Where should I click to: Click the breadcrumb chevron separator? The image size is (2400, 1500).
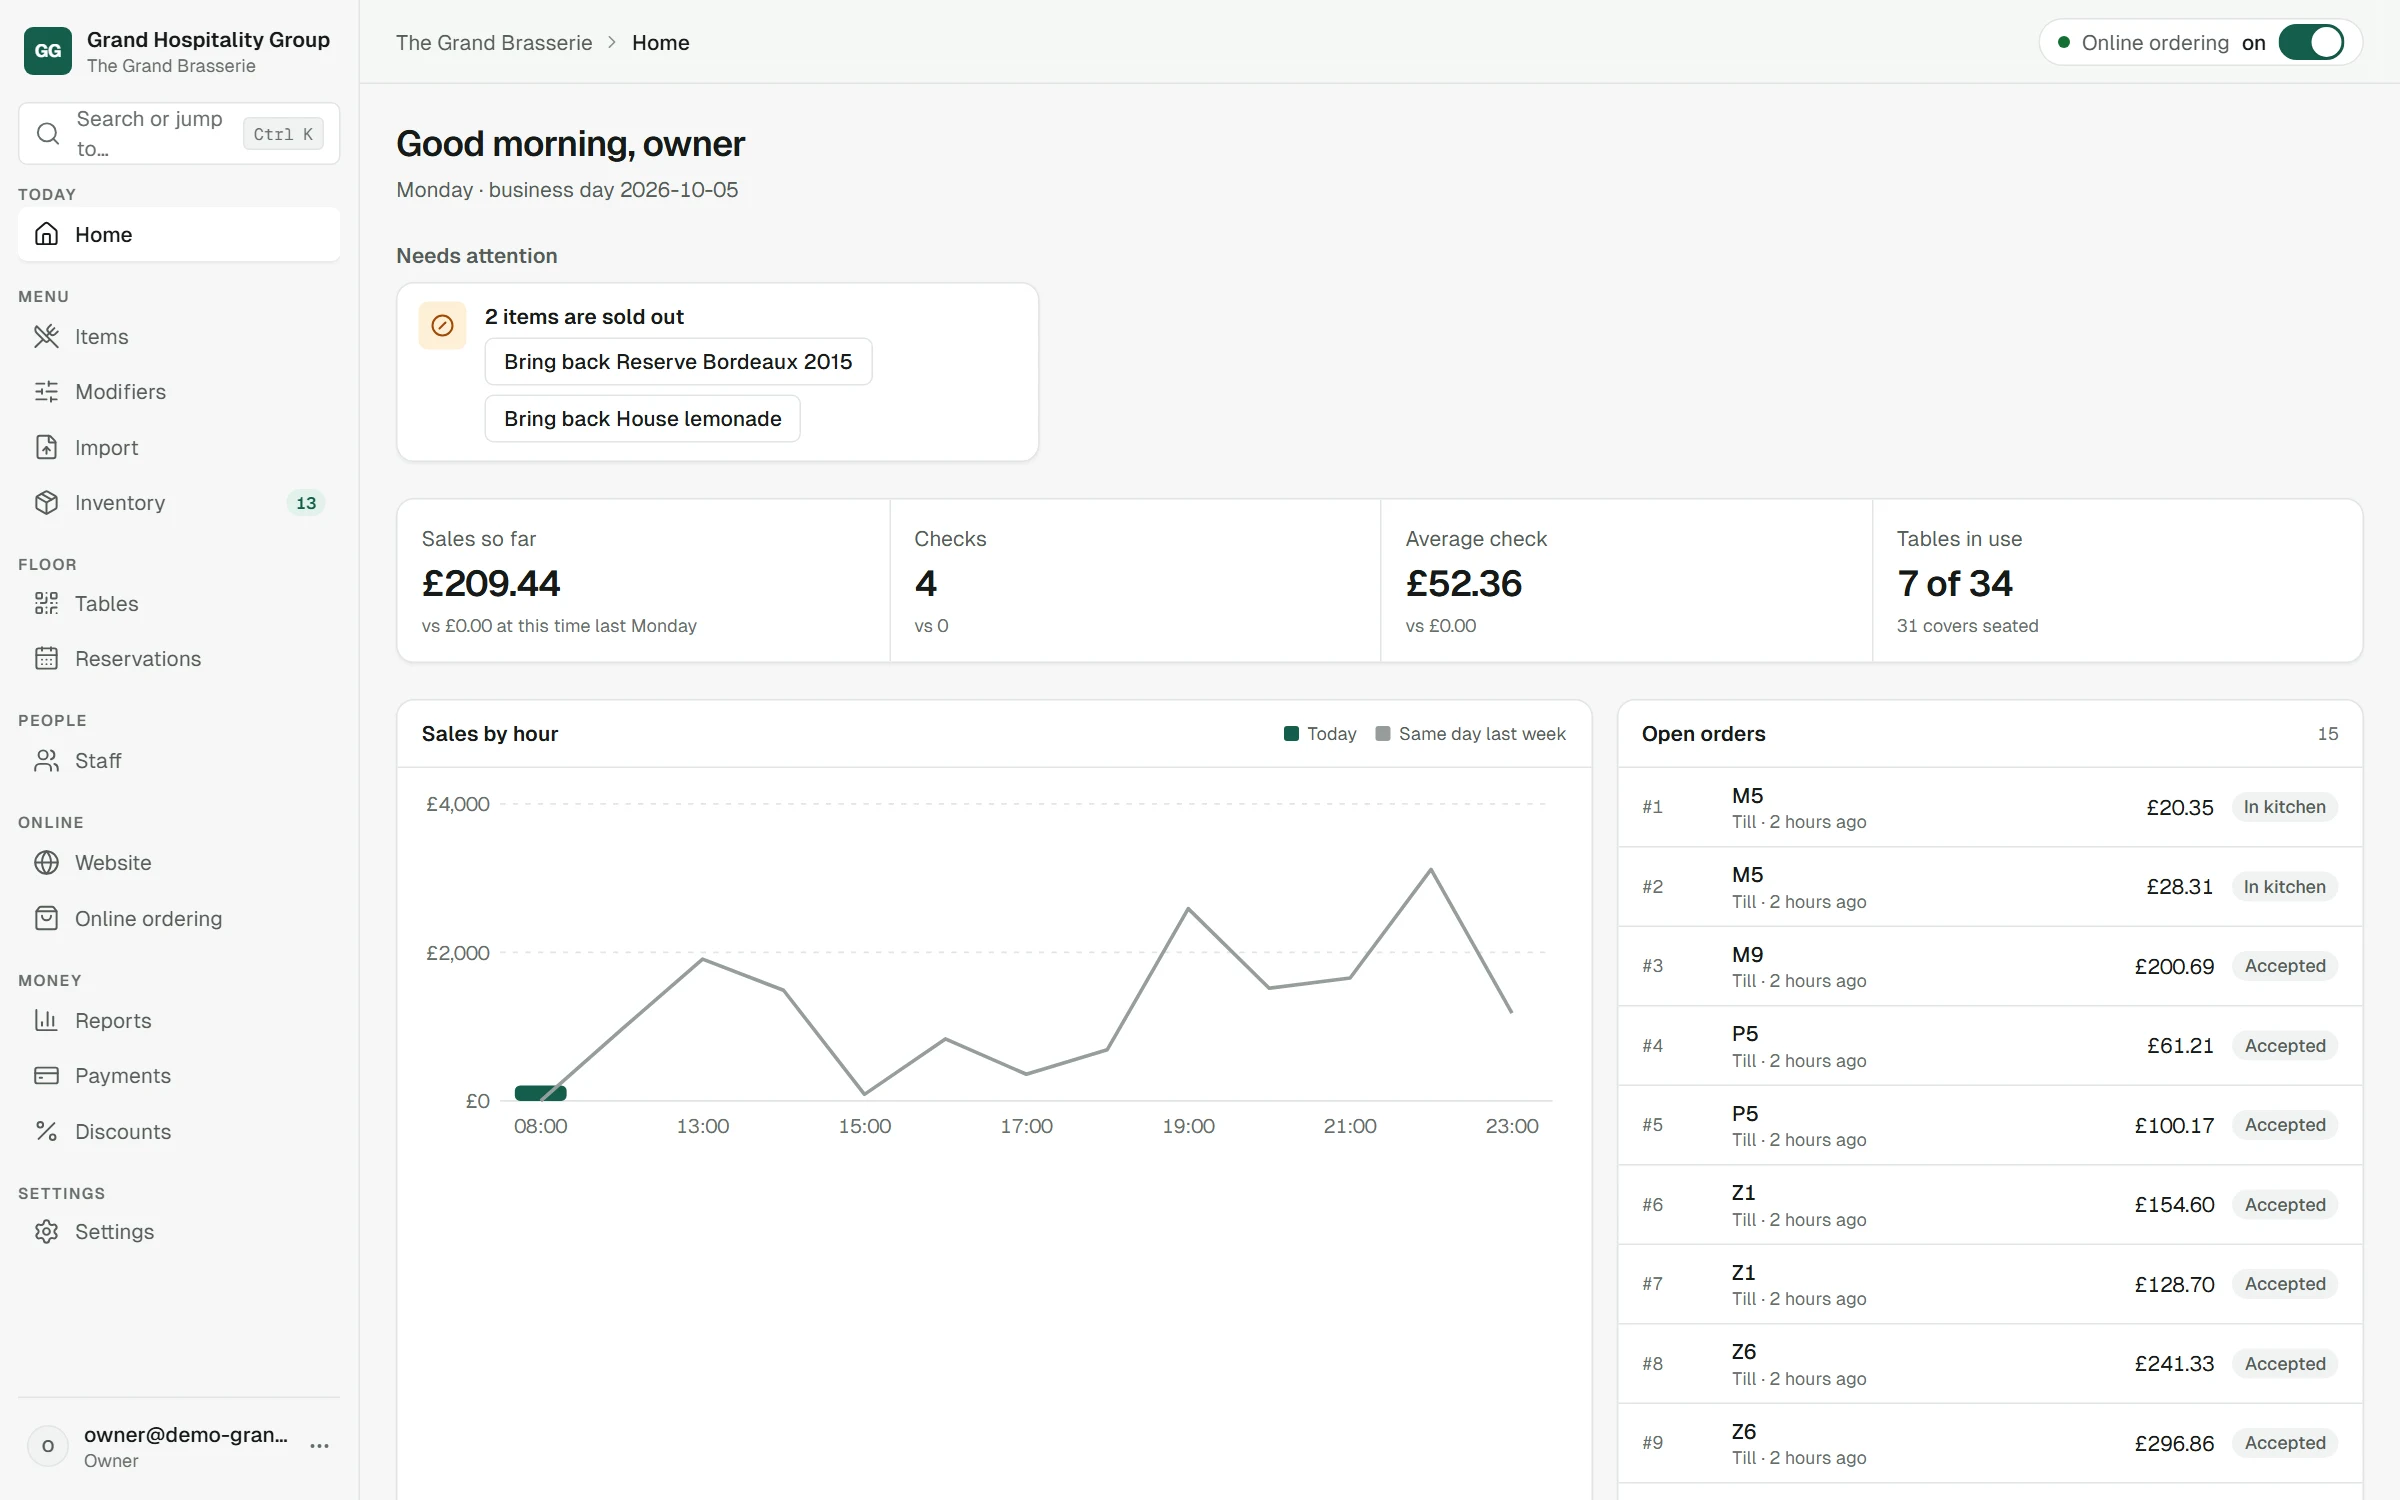[x=612, y=42]
